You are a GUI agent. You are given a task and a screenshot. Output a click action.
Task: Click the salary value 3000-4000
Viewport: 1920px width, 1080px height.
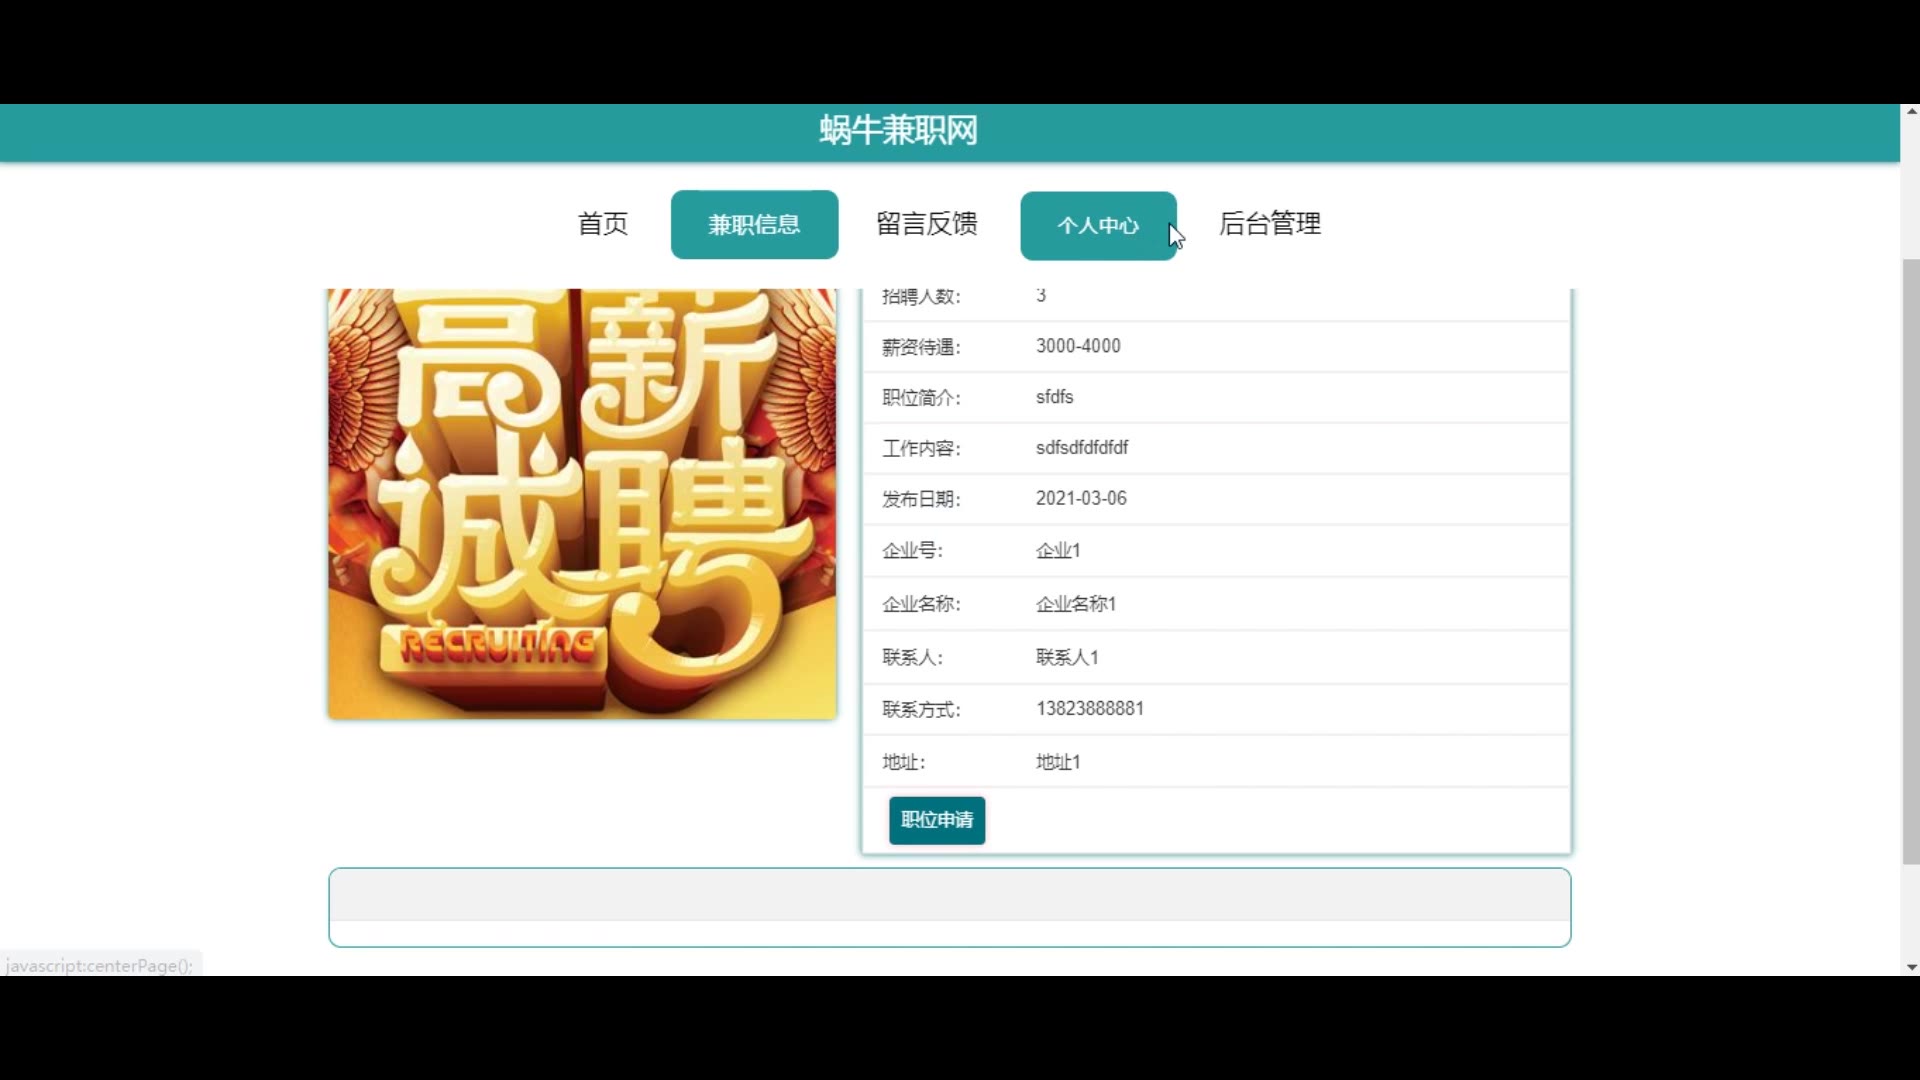click(1077, 346)
